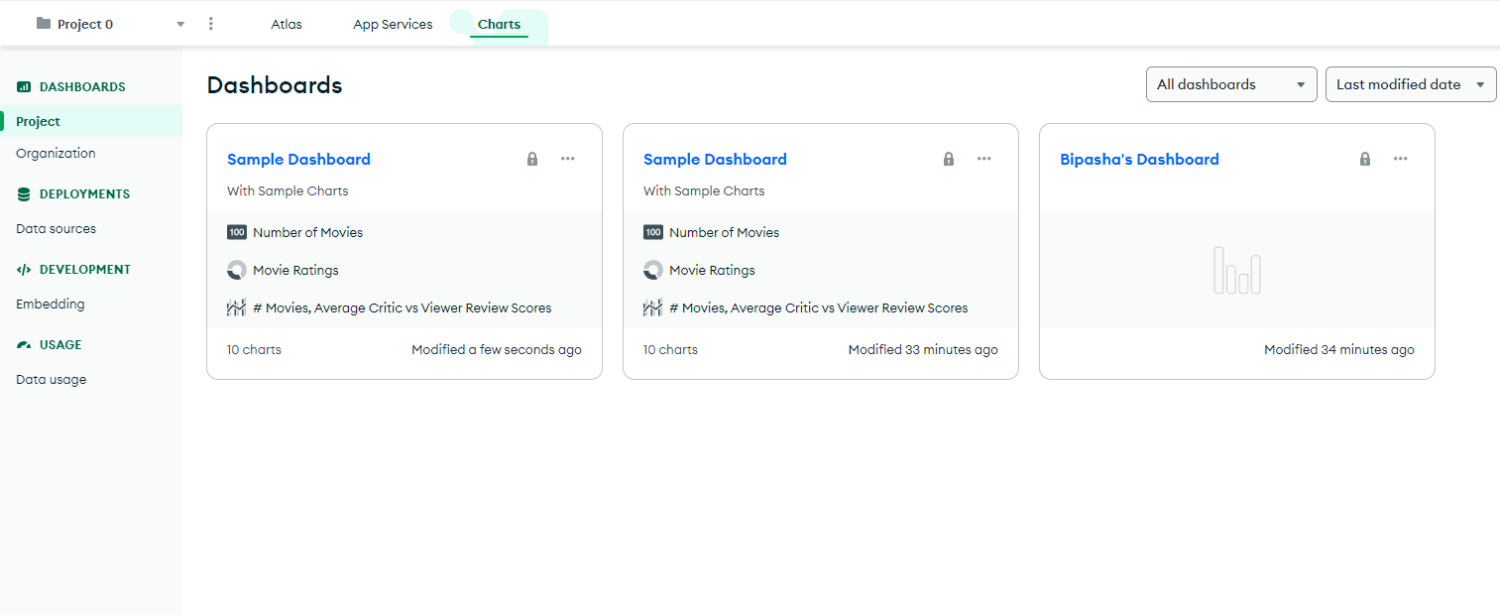The height and width of the screenshot is (615, 1500).
Task: Click the Number of Movies numeric chart icon
Action: (x=237, y=231)
